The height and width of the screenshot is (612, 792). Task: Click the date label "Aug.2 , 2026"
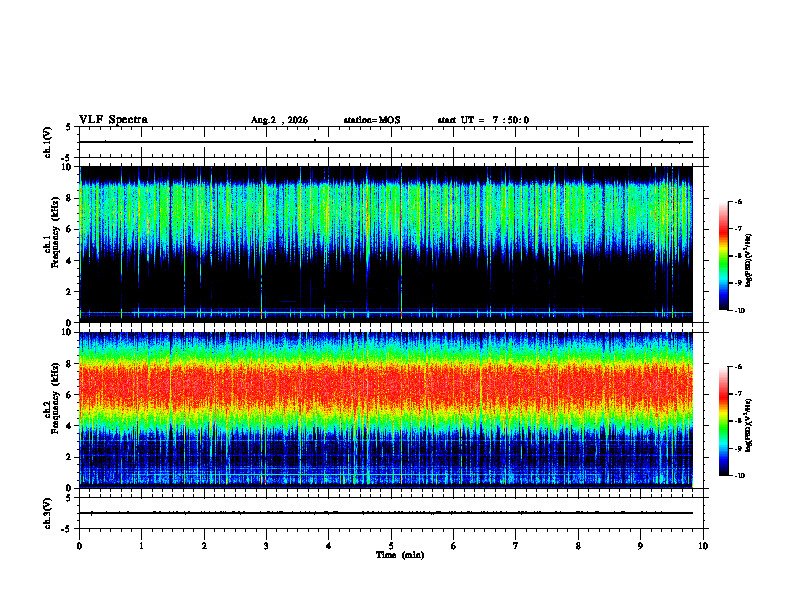pyautogui.click(x=279, y=120)
